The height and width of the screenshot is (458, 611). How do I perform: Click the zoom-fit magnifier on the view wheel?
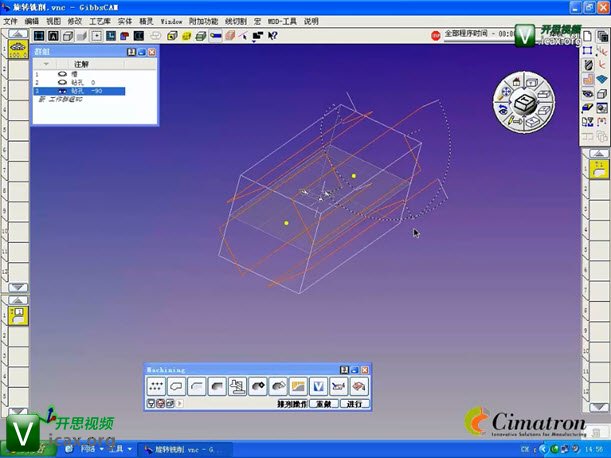click(x=505, y=93)
